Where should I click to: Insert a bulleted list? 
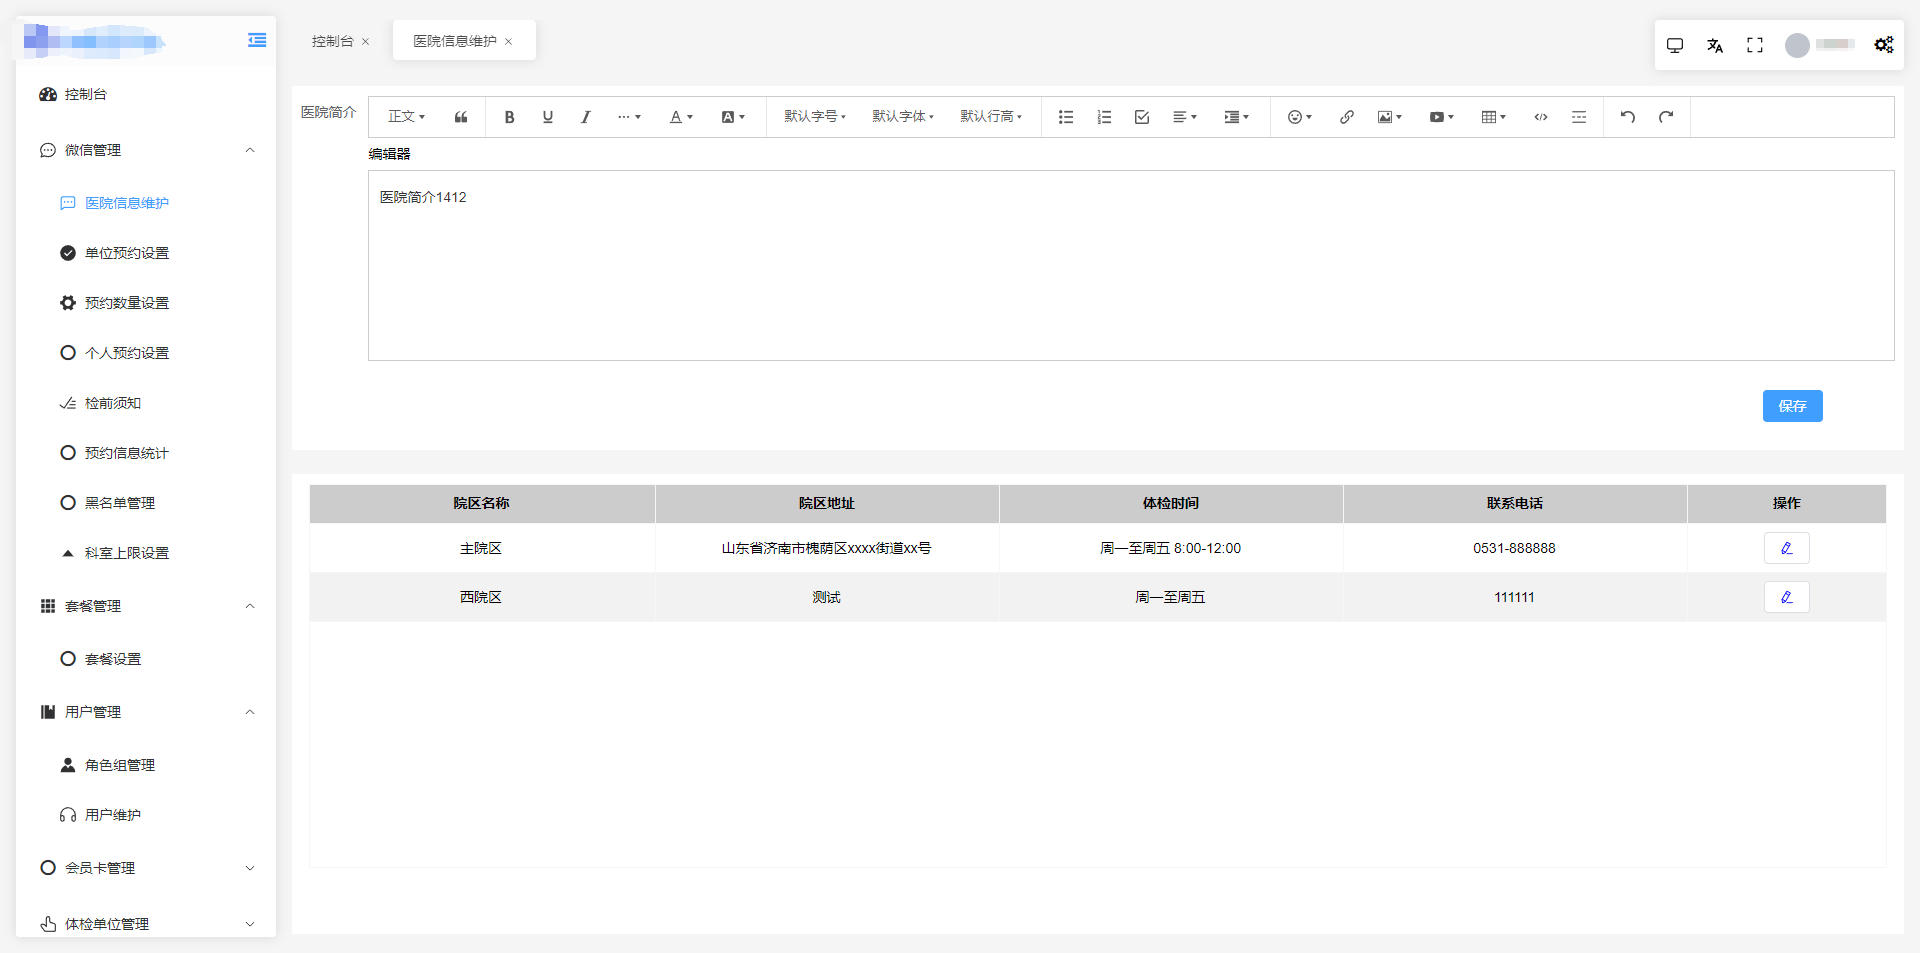coord(1066,117)
